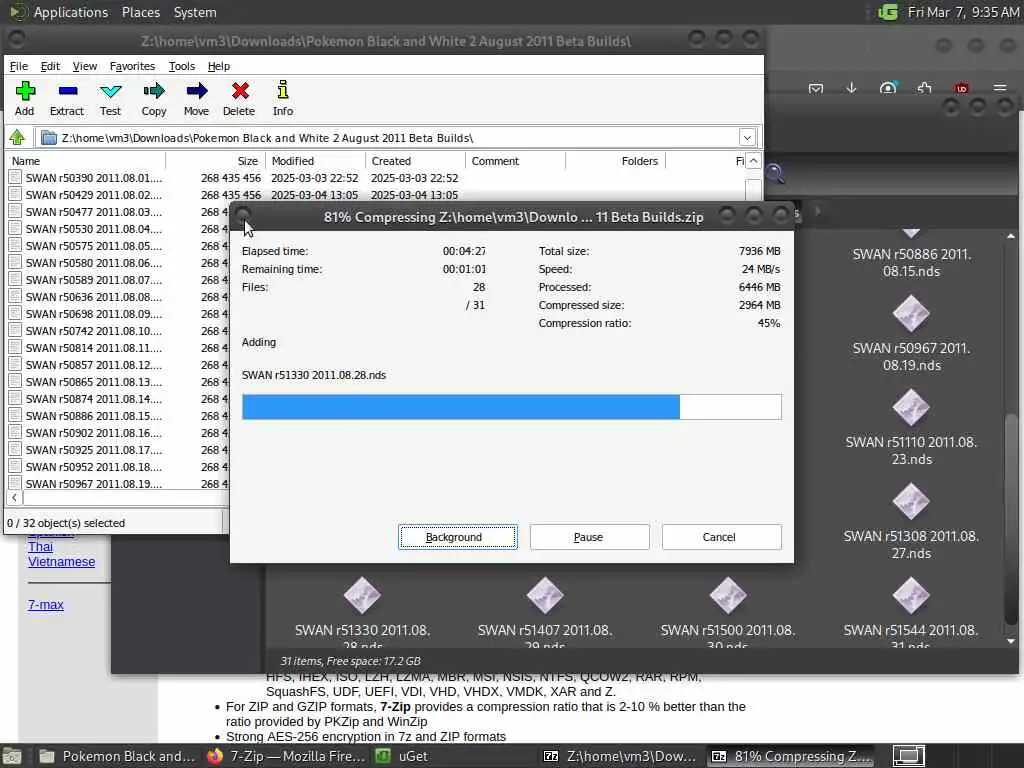Select SWAN r51308 2011.08.27.nds file icon

point(911,502)
